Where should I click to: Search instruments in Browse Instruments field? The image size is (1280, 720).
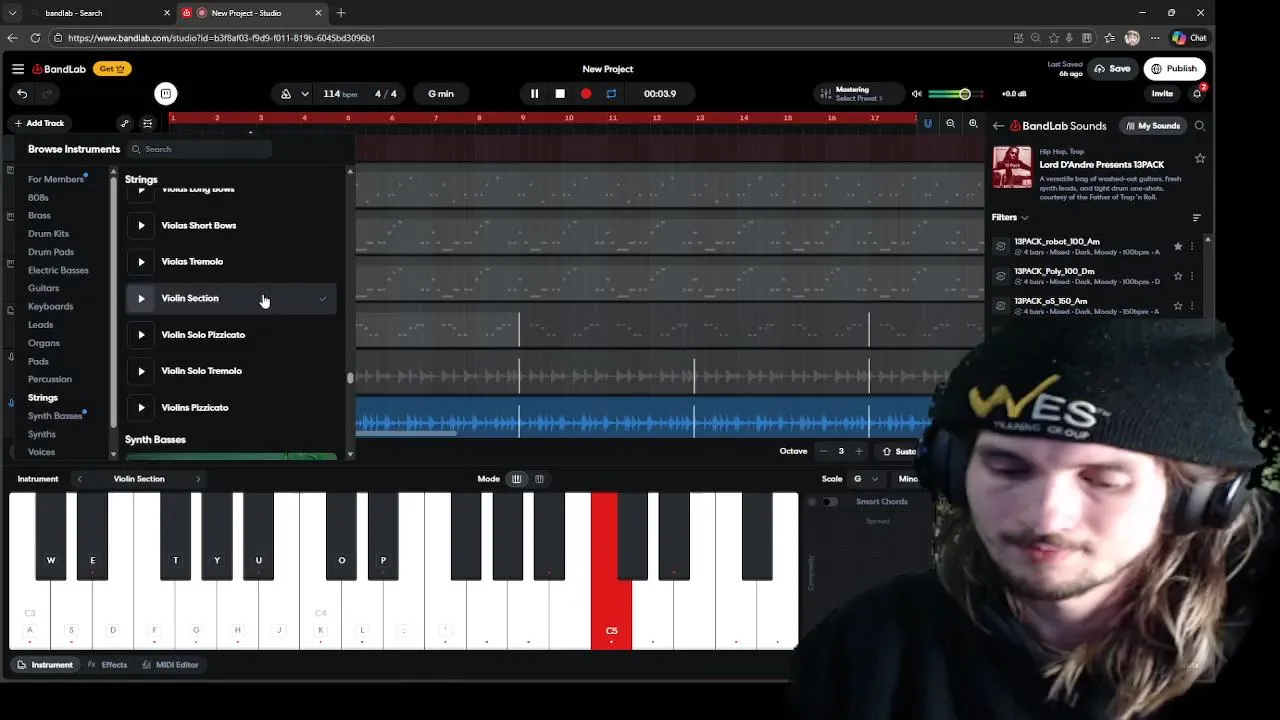[x=200, y=149]
